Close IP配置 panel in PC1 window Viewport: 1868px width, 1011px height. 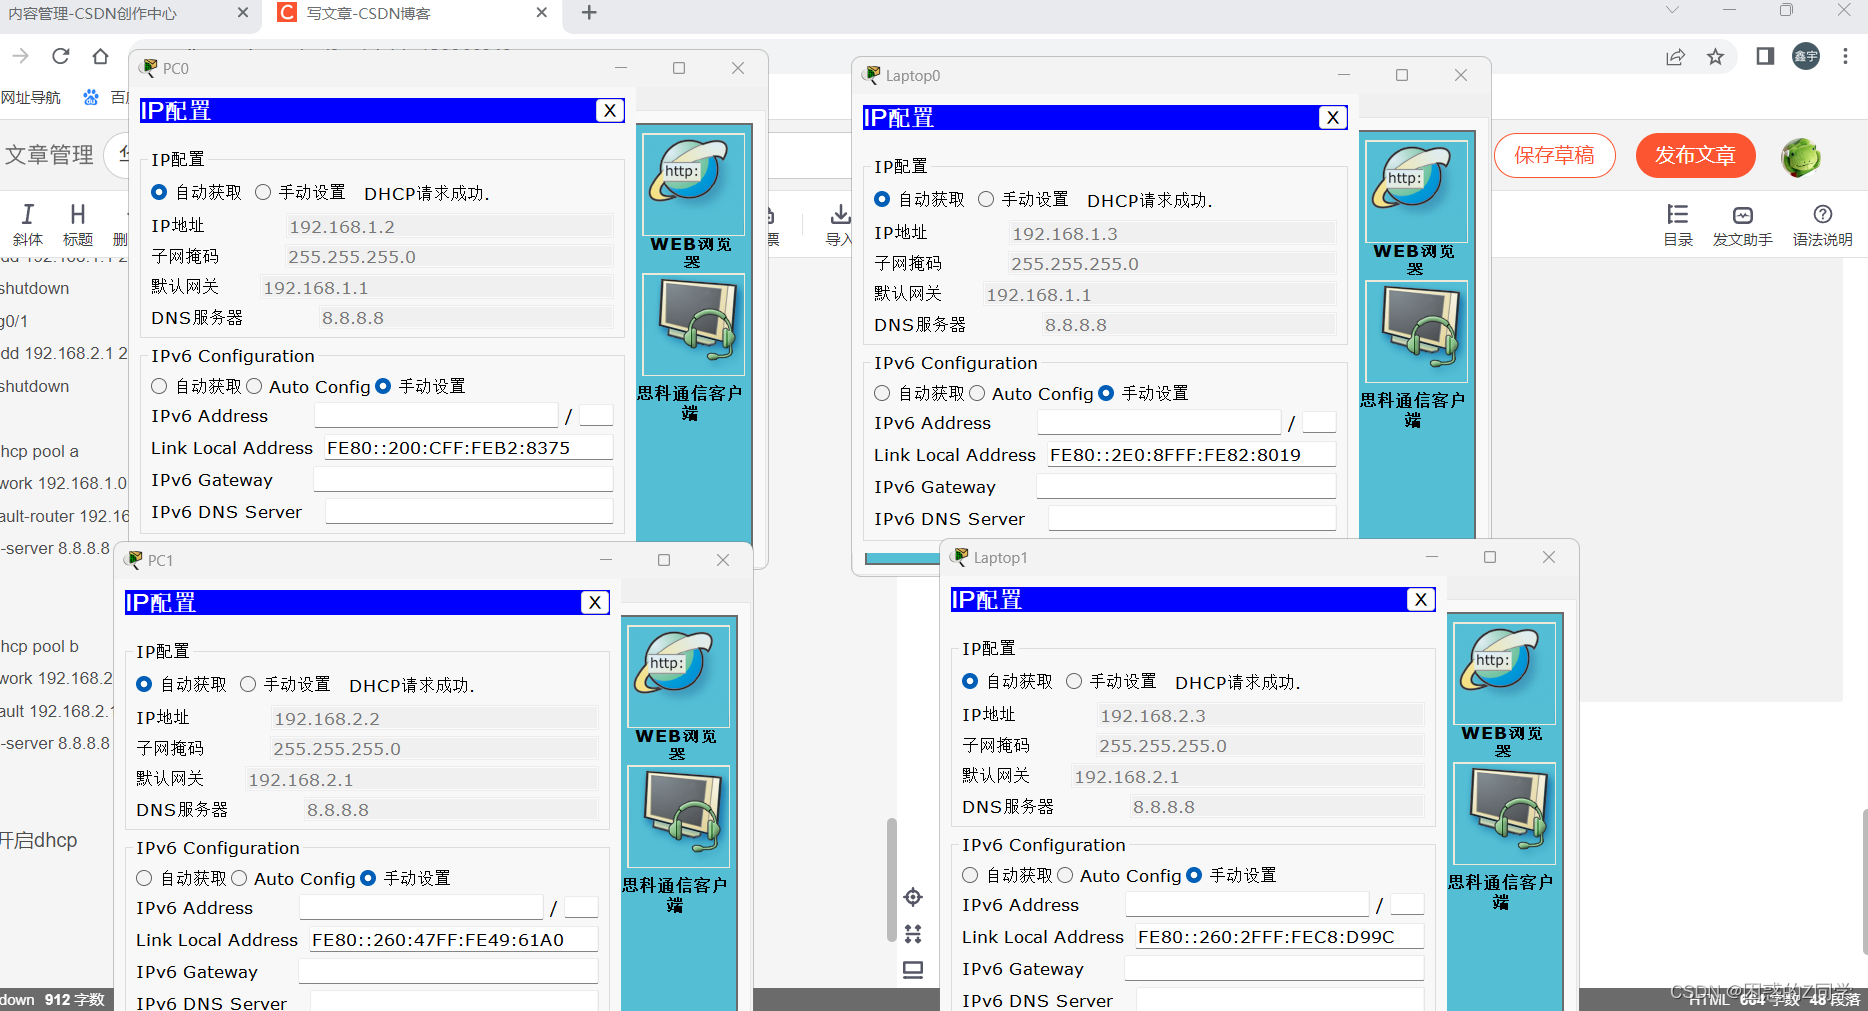595,603
